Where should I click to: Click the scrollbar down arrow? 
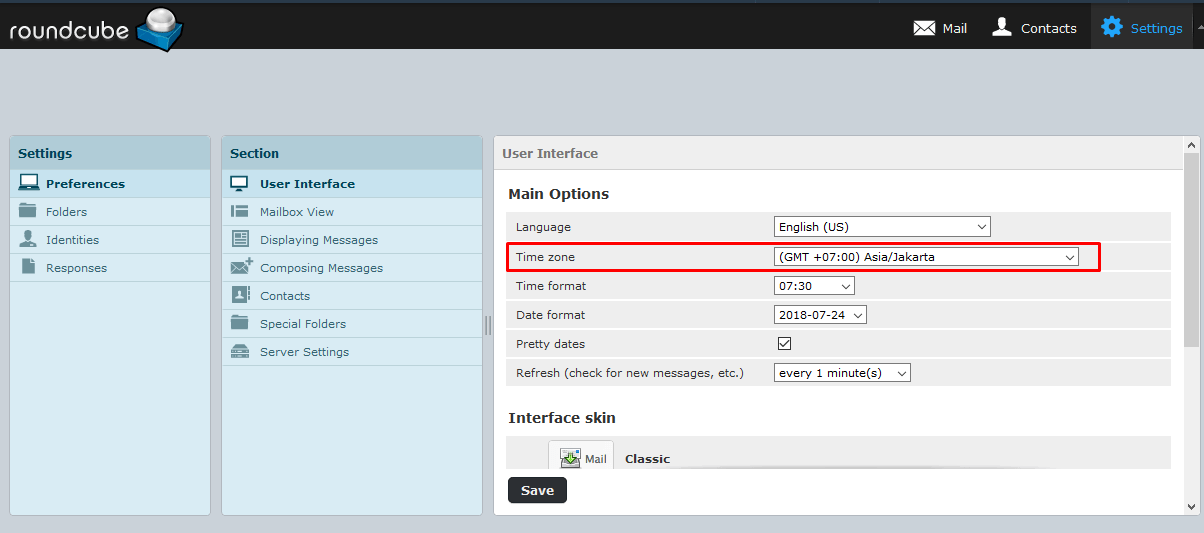pyautogui.click(x=1191, y=506)
